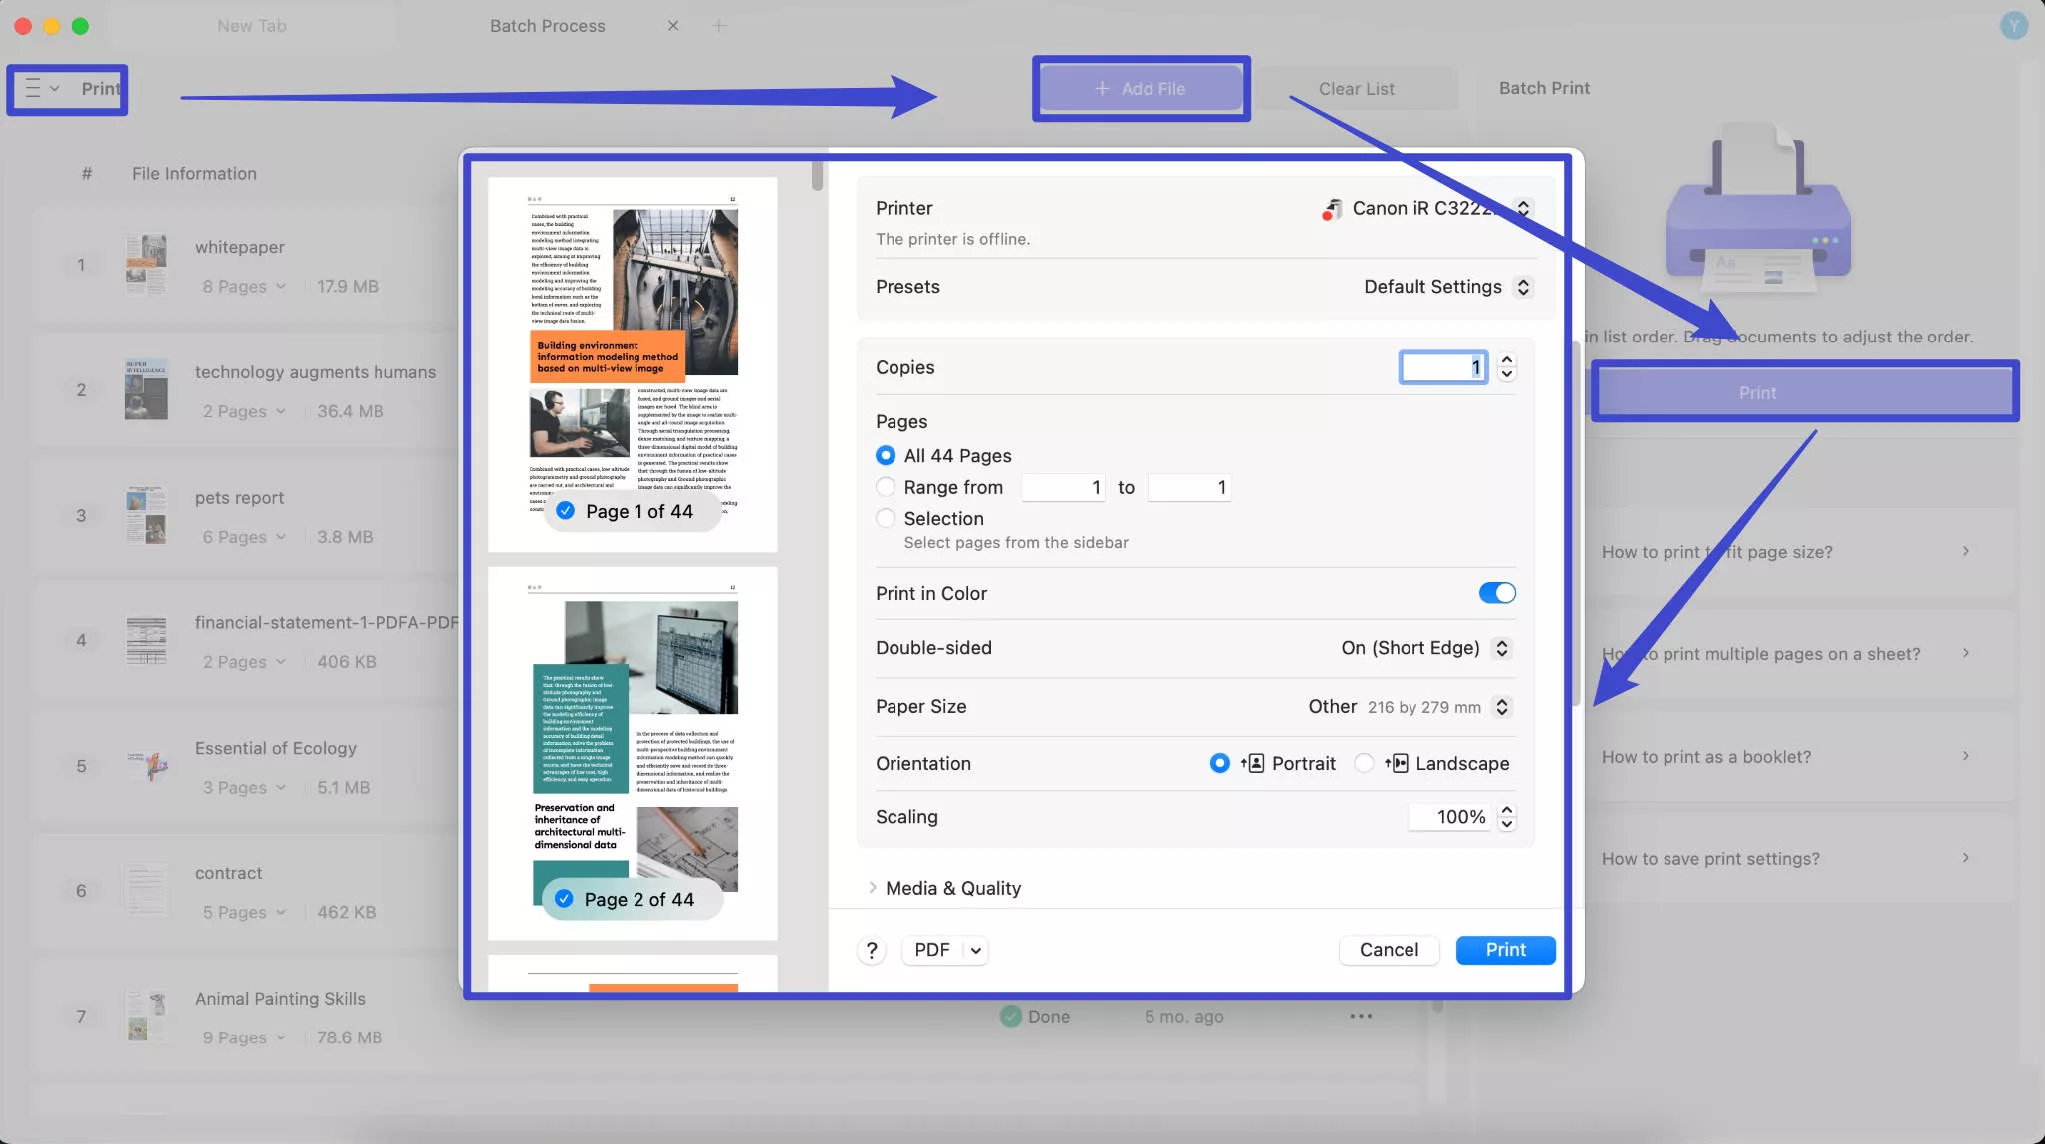2045x1144 pixels.
Task: Click the whitepaper file thumbnail icon
Action: click(x=147, y=265)
